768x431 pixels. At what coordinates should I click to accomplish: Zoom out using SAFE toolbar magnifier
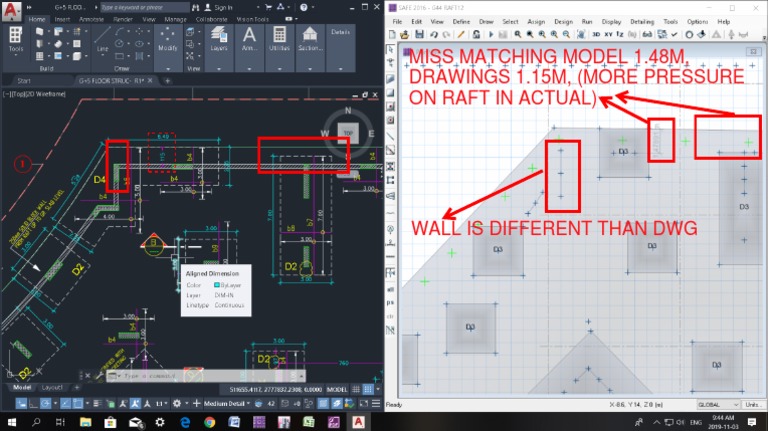[566, 34]
